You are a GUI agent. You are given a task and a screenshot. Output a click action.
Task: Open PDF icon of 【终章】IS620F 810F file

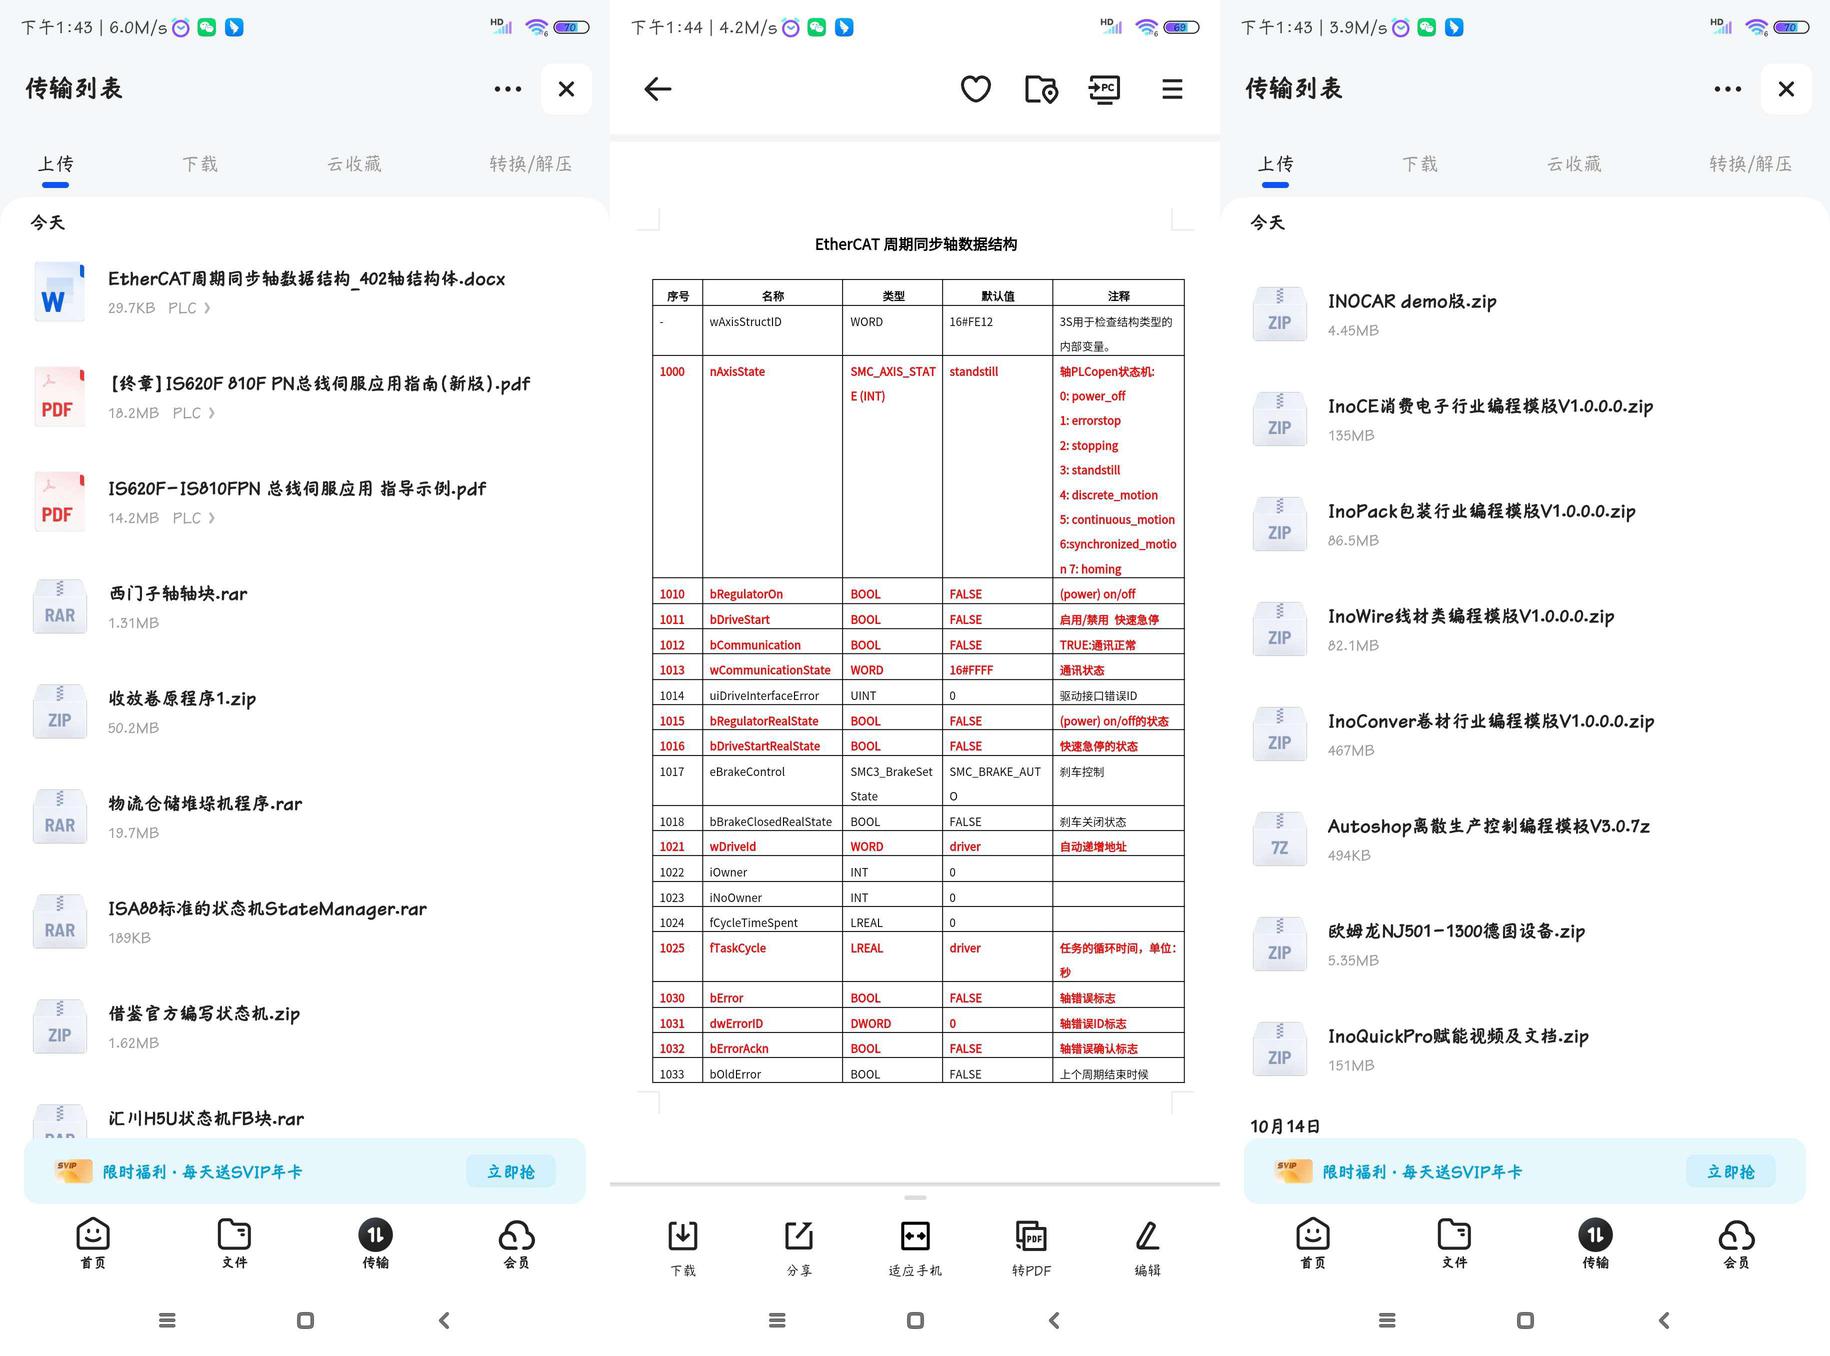(x=59, y=397)
